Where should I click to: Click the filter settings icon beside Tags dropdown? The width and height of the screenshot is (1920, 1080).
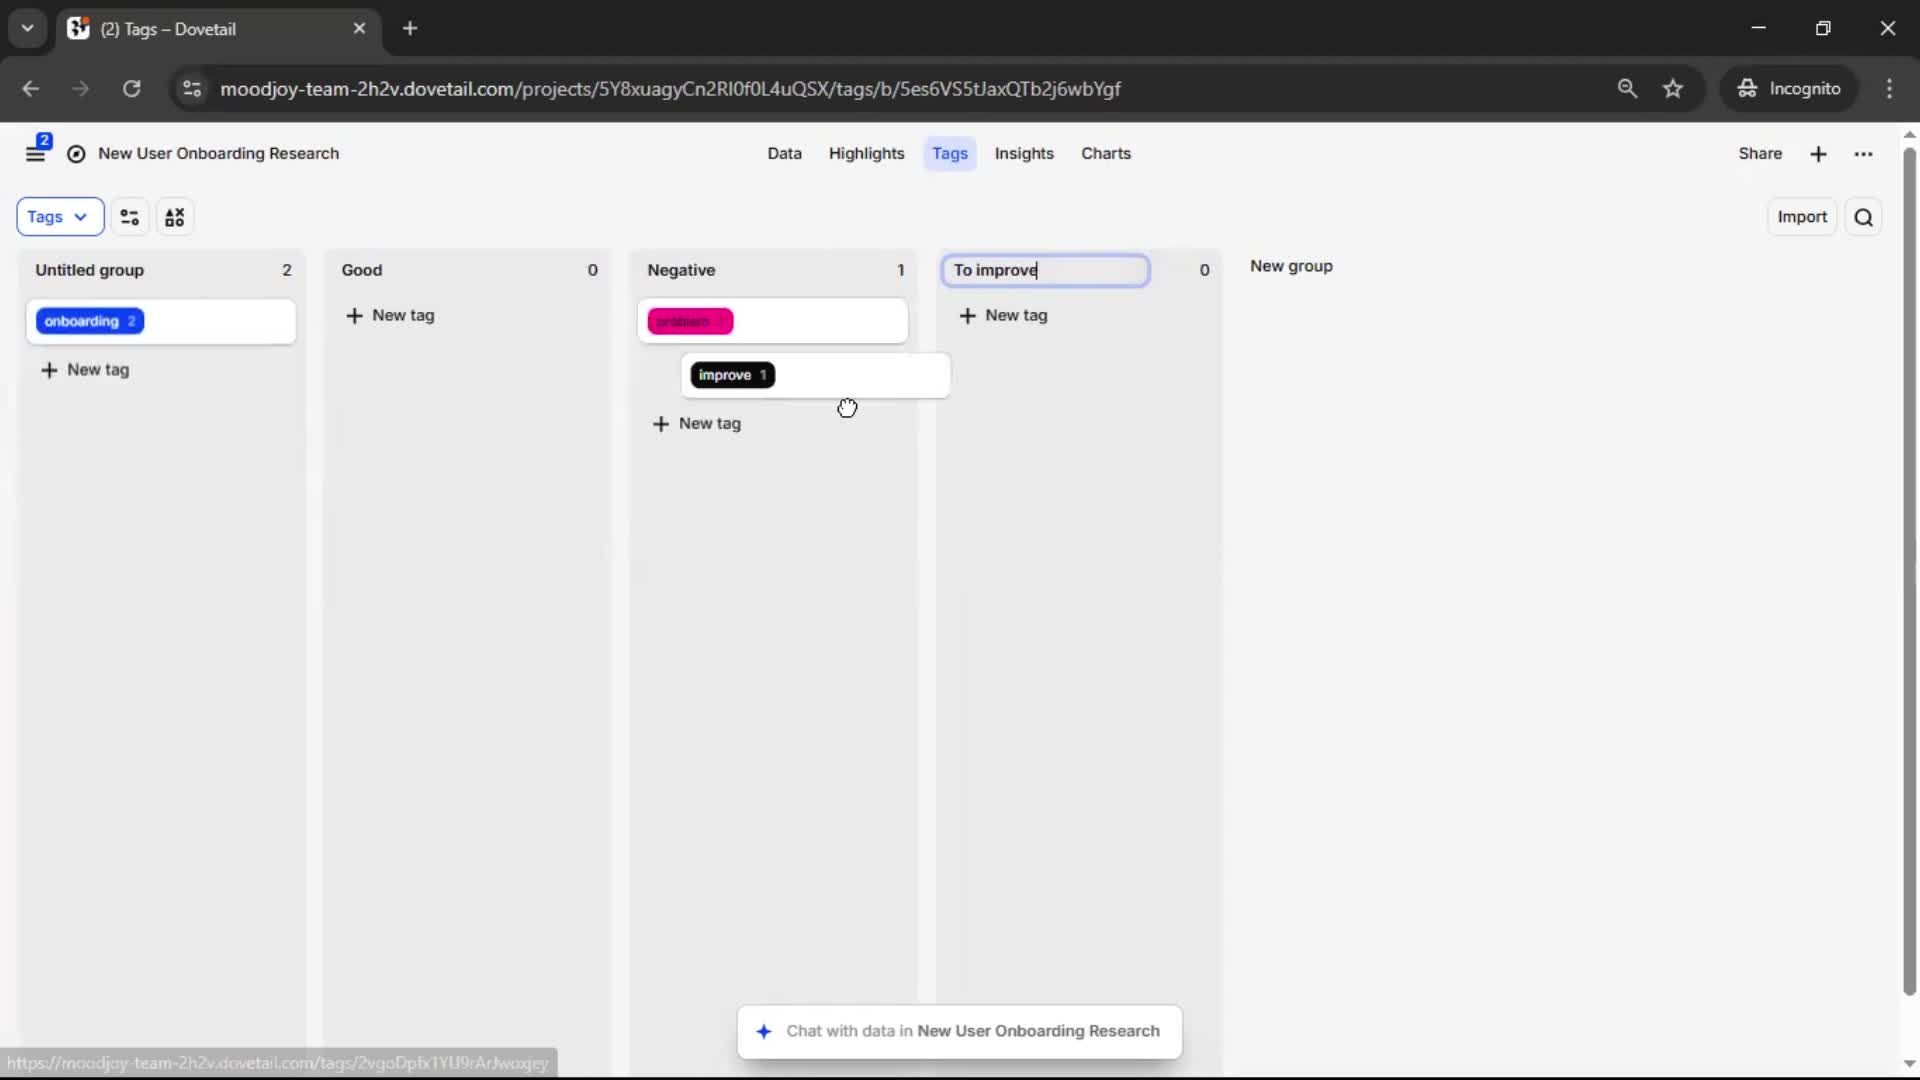[130, 217]
